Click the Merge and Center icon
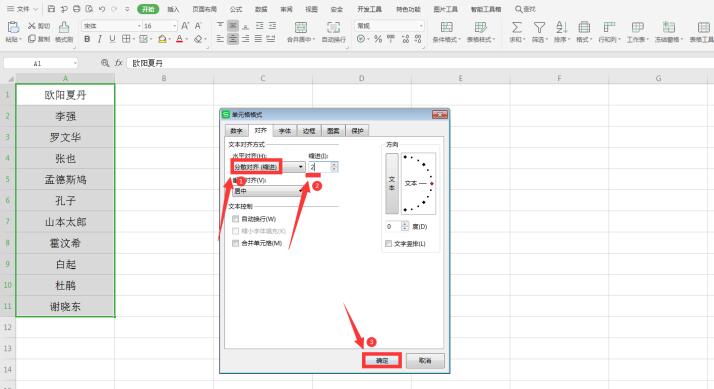Viewport: 714px width, 389px height. click(301, 27)
